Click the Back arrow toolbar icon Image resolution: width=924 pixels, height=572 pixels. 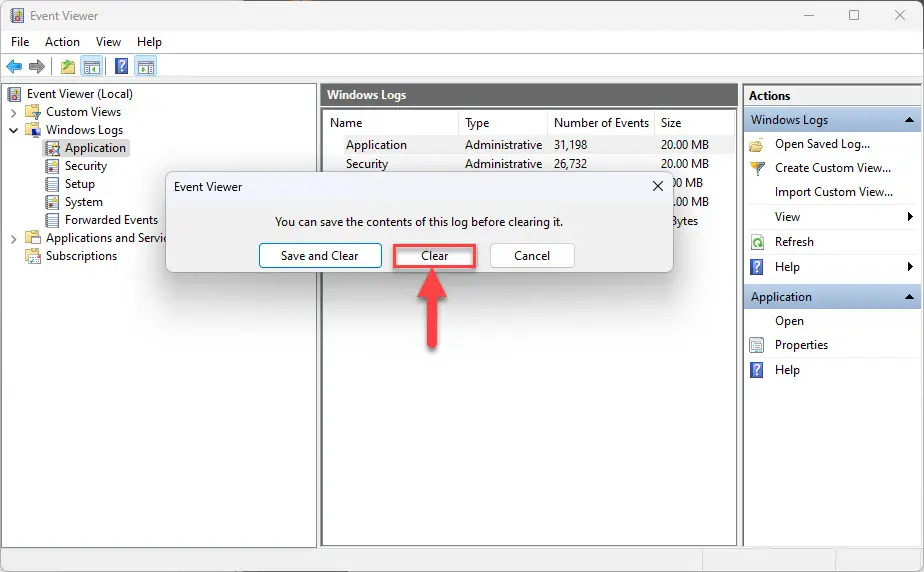pyautogui.click(x=14, y=67)
